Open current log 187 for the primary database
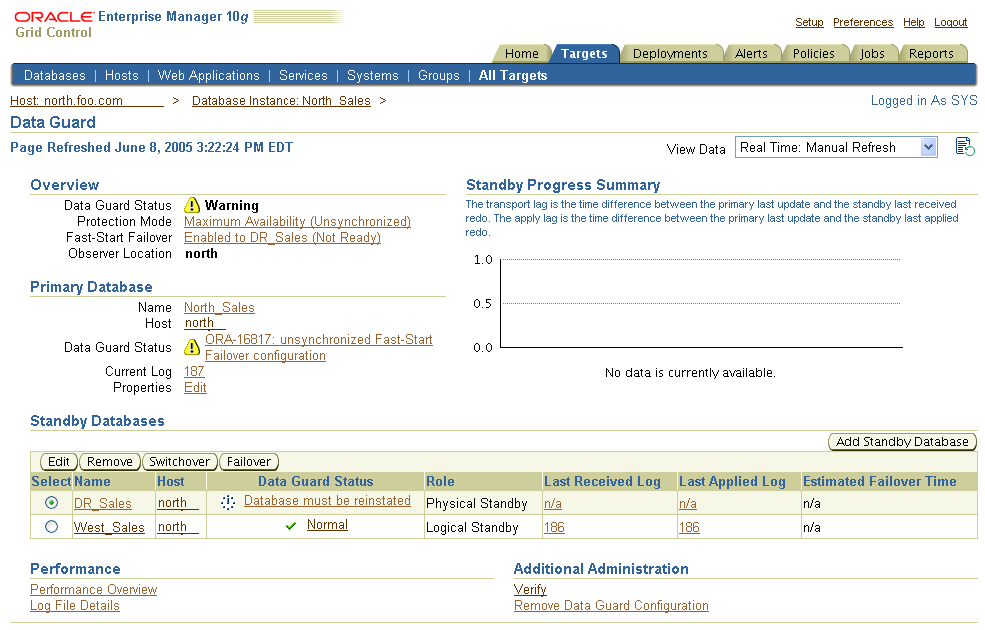Screen dimensions: 985x630 [x=193, y=371]
